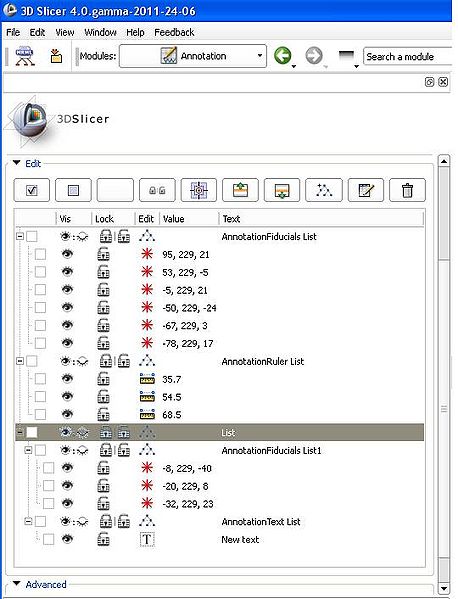
Task: Click red fiducial icon of 95, 229, 21
Action: [x=147, y=254]
